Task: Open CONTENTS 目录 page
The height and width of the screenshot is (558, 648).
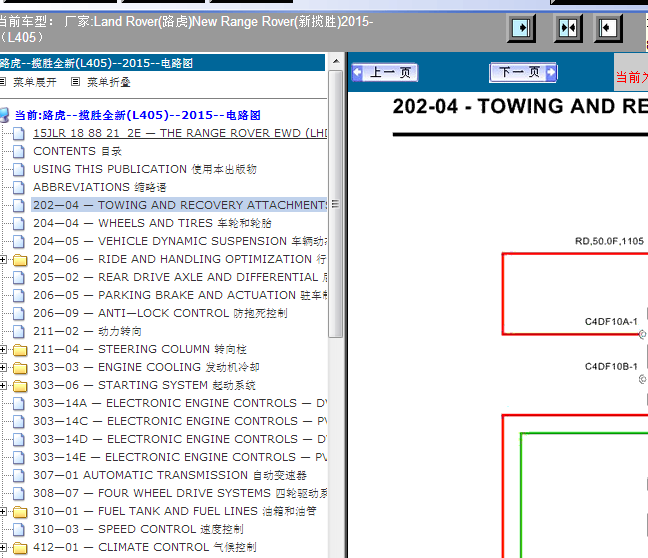Action: (x=78, y=151)
